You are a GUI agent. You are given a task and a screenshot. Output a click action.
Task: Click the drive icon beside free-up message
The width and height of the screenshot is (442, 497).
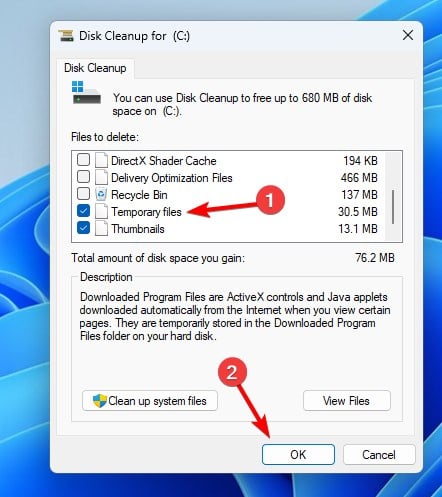pyautogui.click(x=86, y=92)
